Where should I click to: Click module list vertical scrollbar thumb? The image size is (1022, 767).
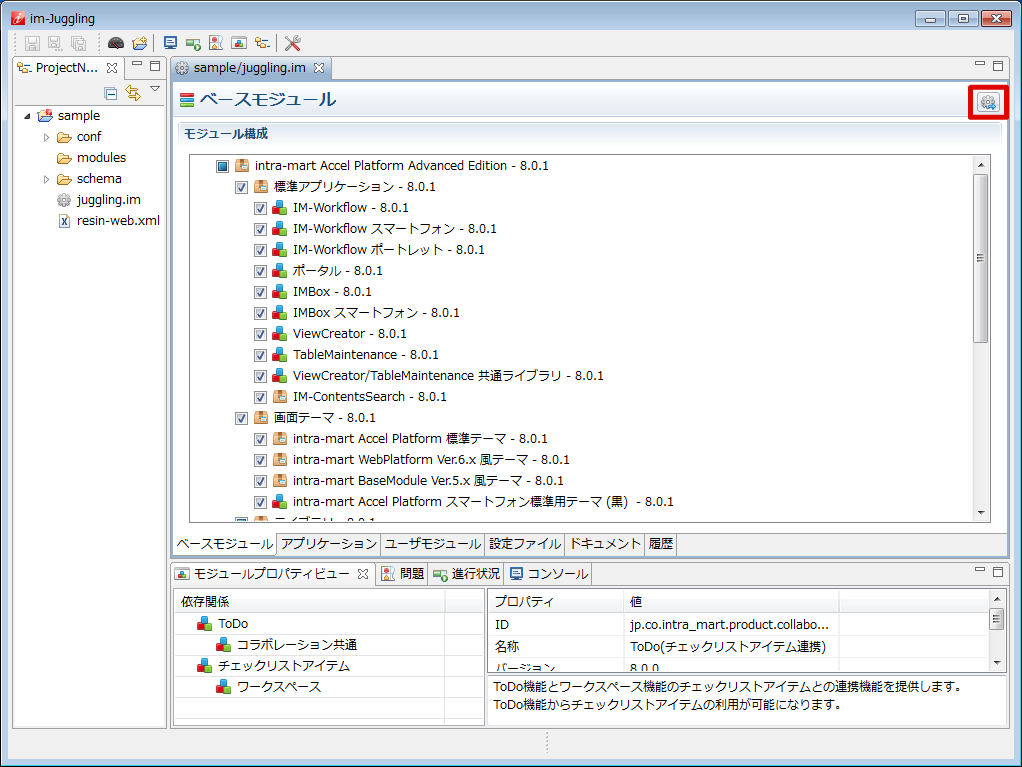point(980,258)
